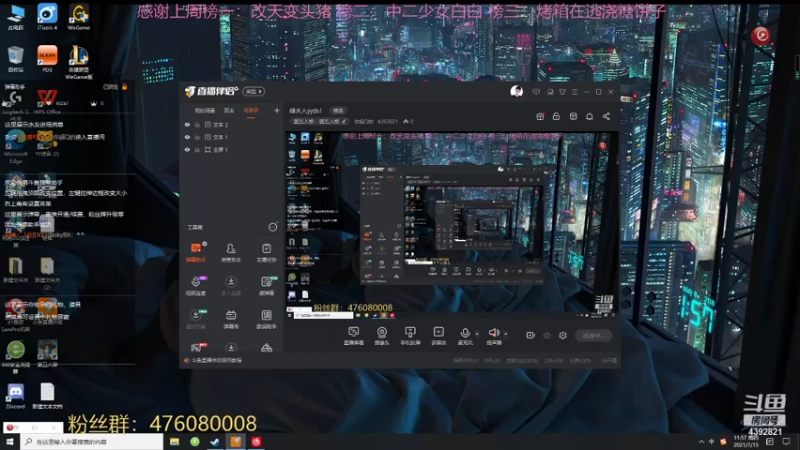Open the 主播任务 tool icon

[x=266, y=252]
